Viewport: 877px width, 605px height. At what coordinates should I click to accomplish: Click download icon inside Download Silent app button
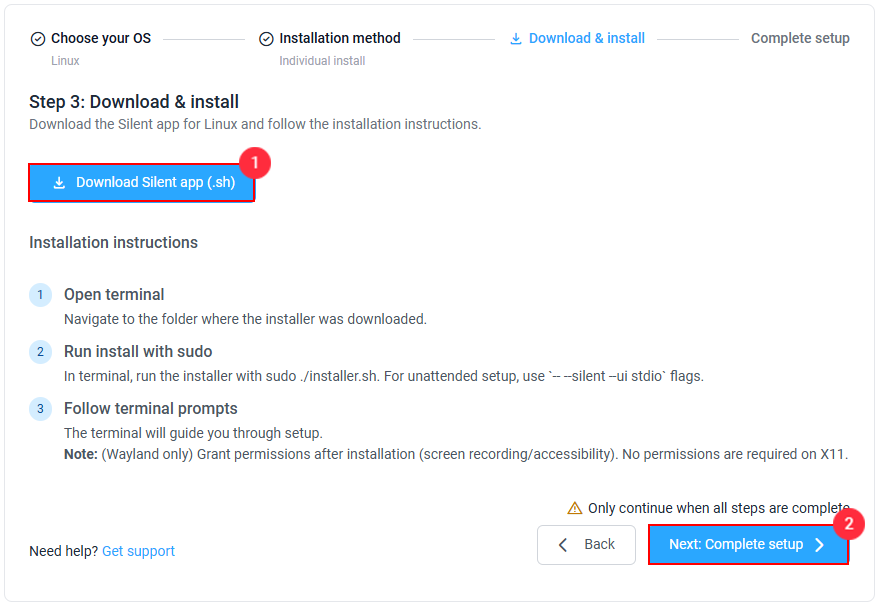click(x=59, y=183)
